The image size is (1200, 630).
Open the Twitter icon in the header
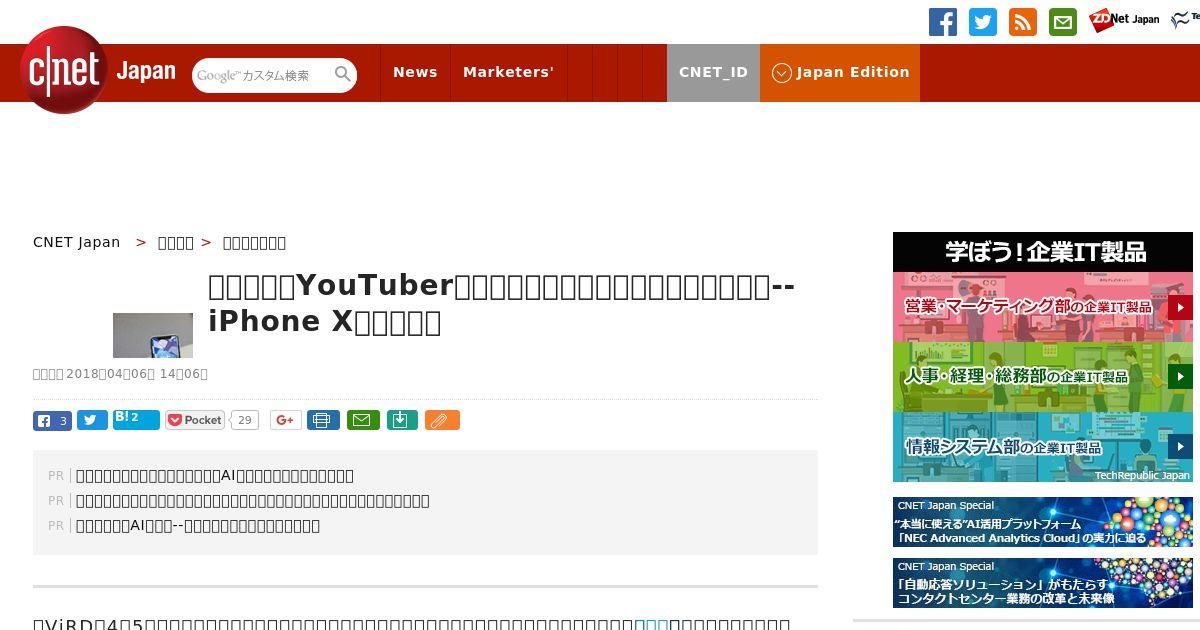point(983,22)
